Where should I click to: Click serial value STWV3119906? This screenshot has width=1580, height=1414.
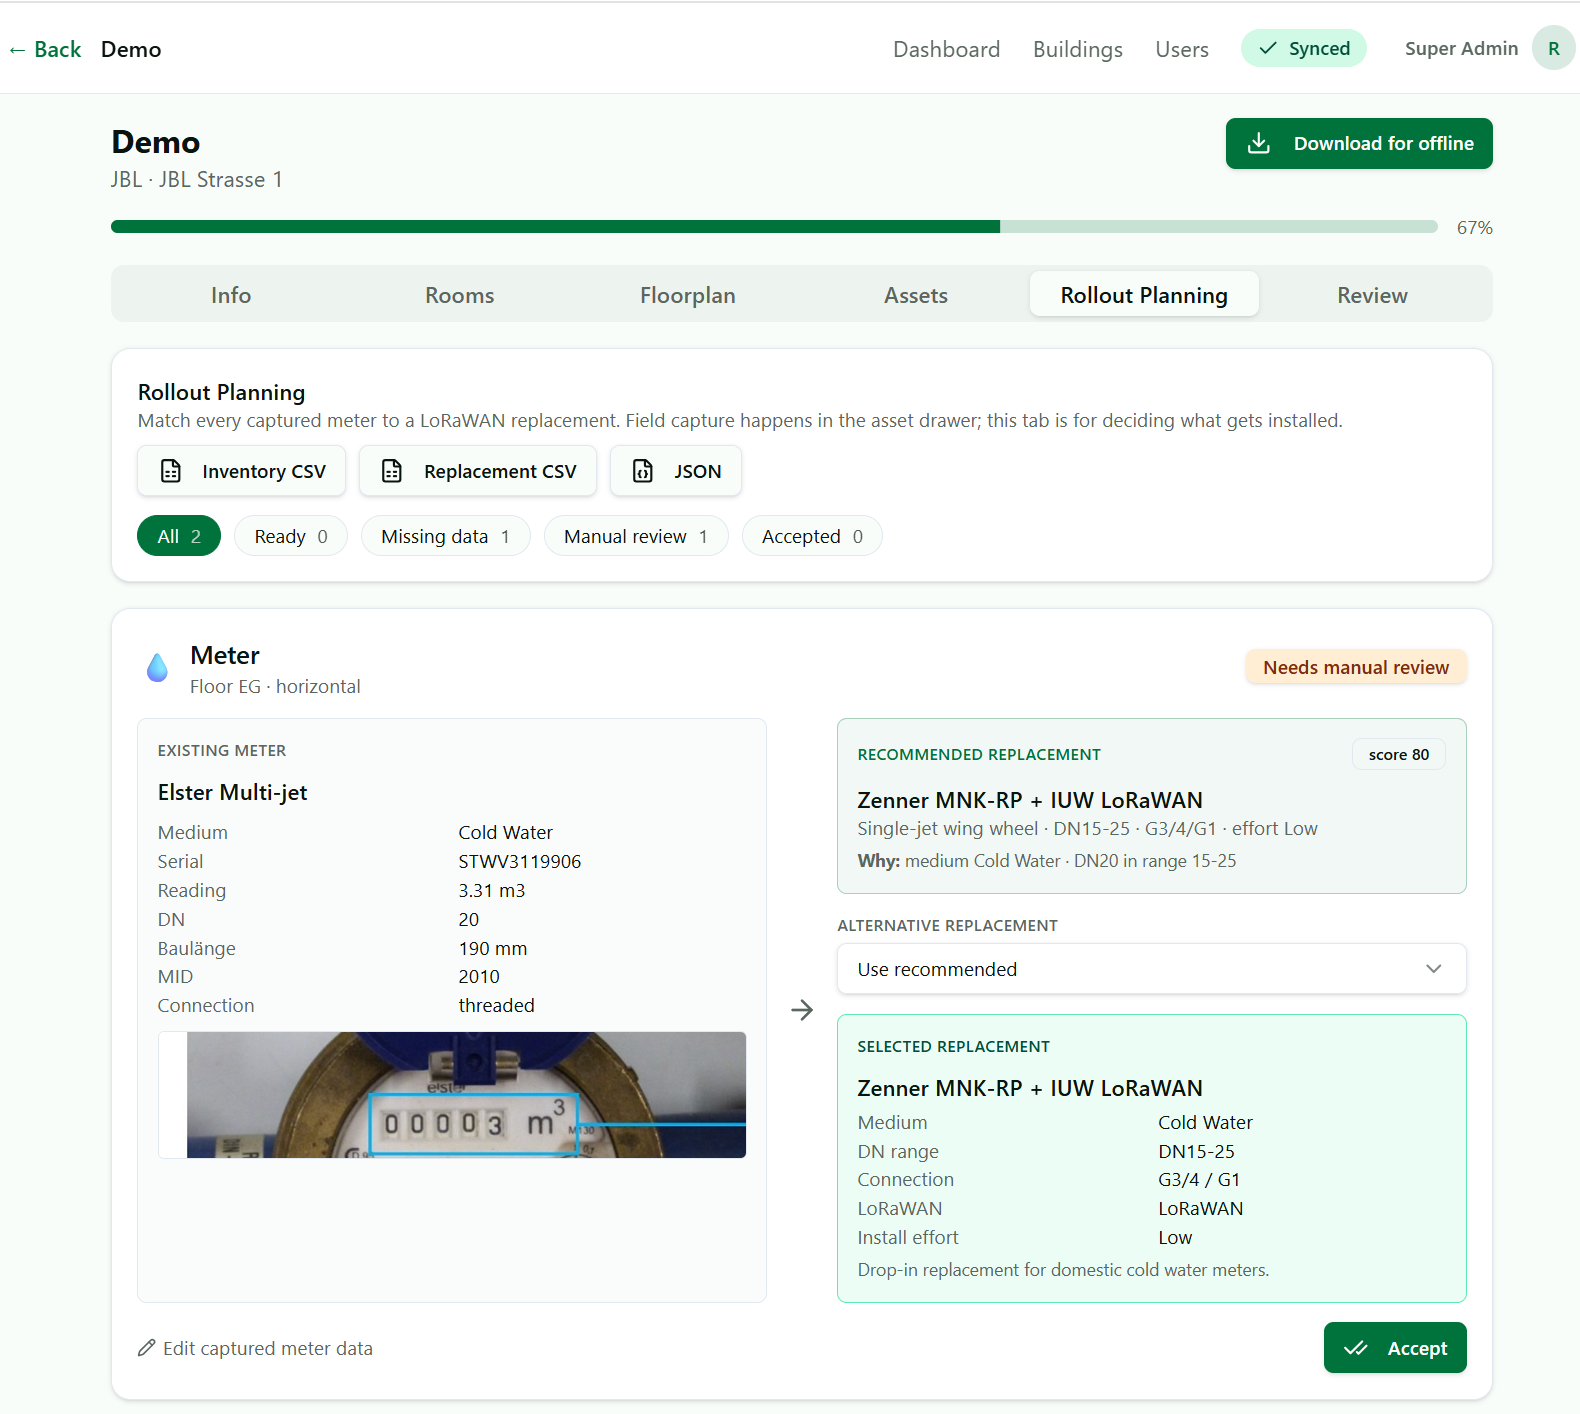pyautogui.click(x=520, y=861)
